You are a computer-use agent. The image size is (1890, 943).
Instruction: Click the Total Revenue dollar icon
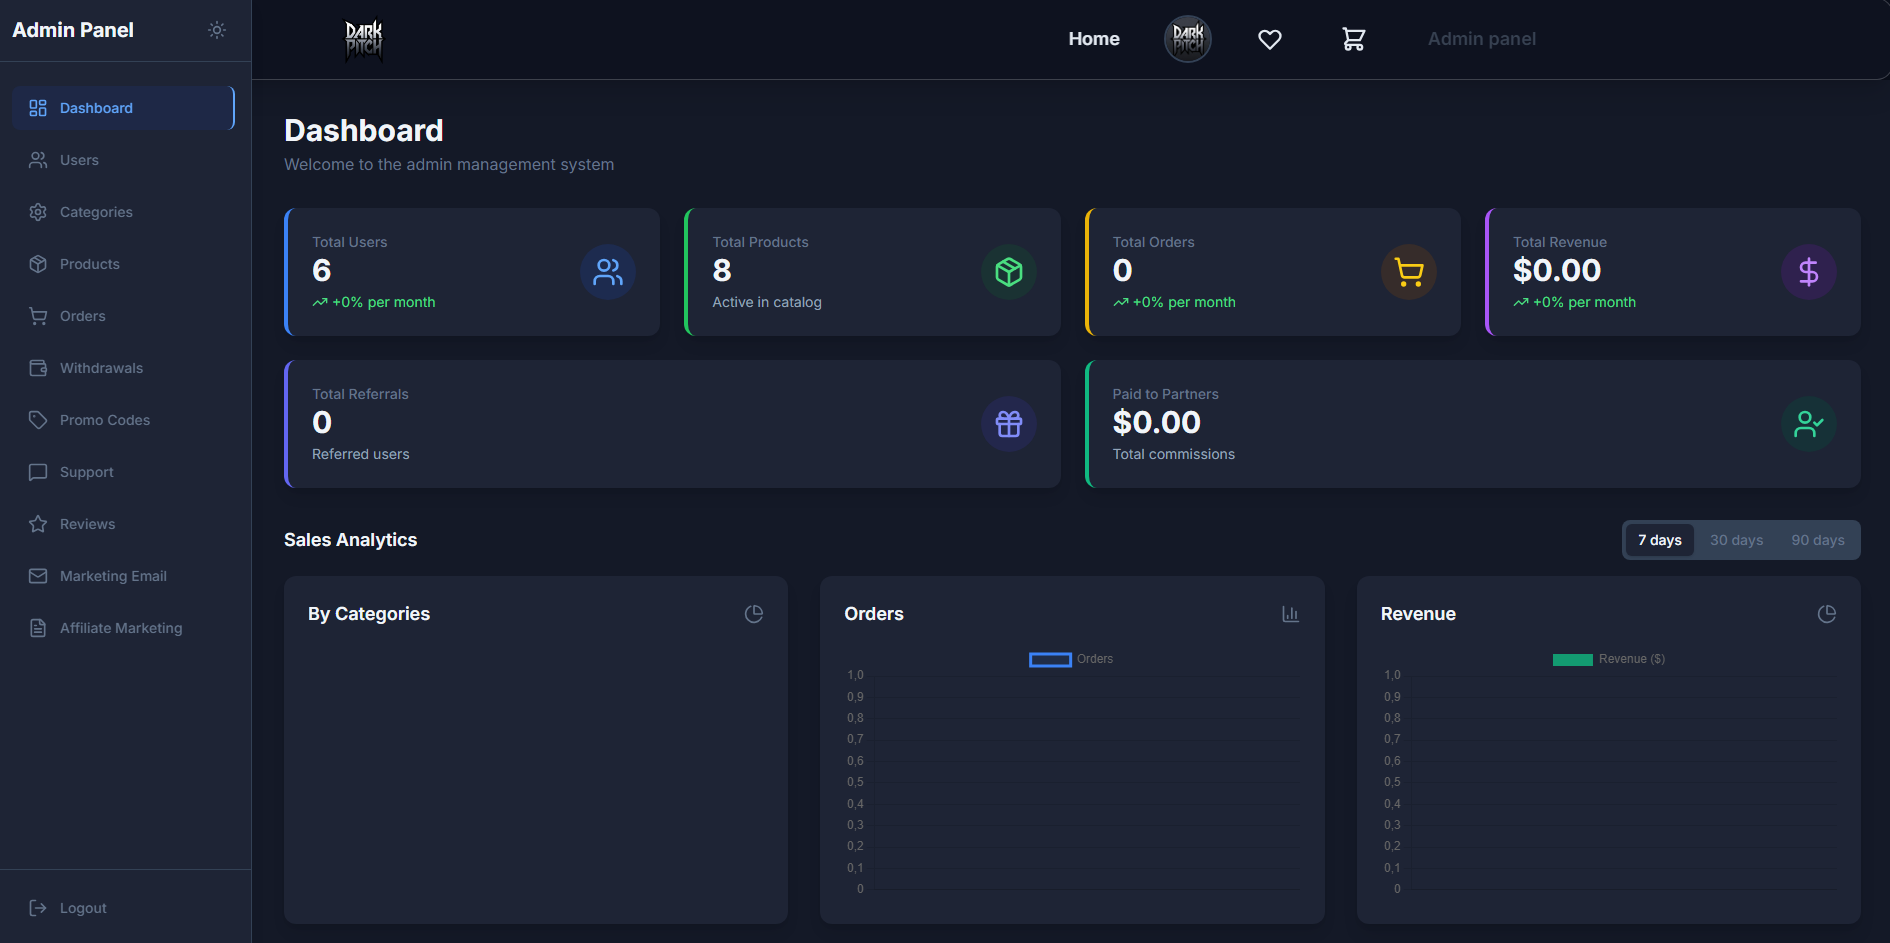(x=1809, y=272)
